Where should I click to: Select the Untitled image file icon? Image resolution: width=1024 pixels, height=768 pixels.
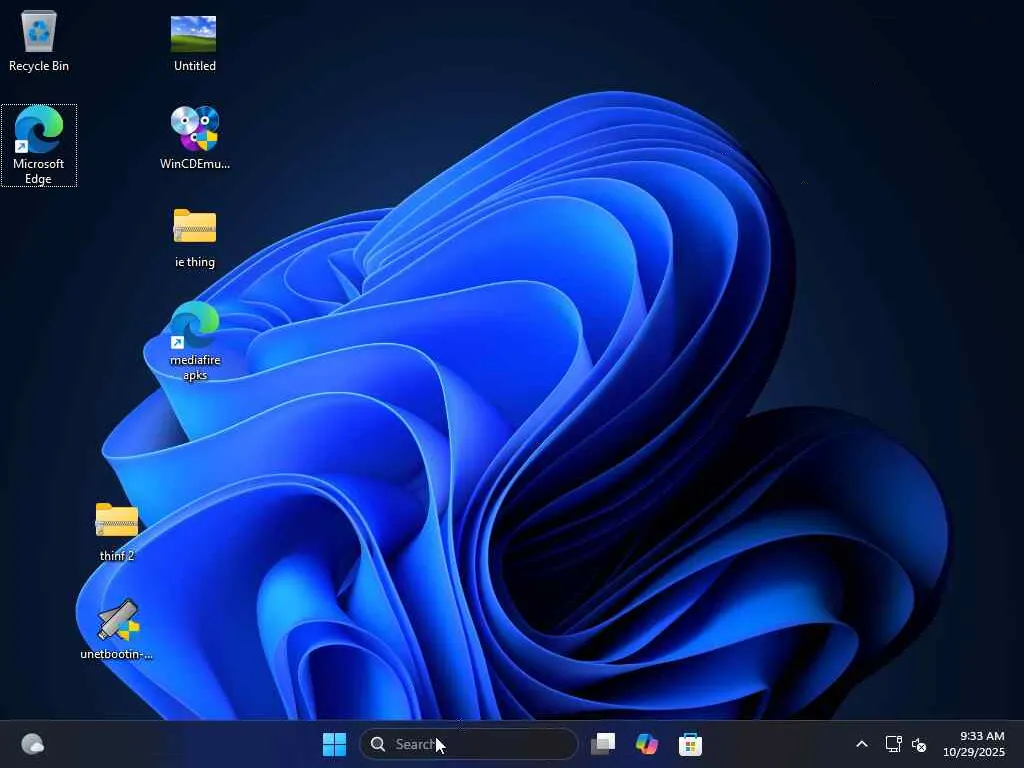193,34
